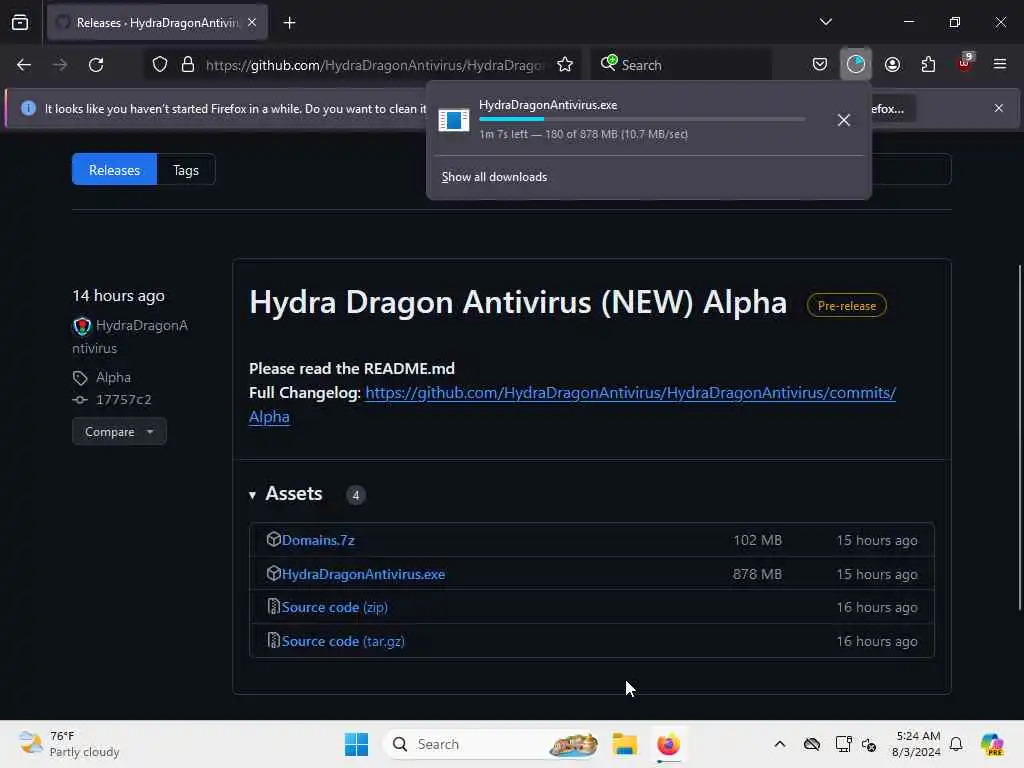Close the Releases HydraDragonAntivirus tab
The width and height of the screenshot is (1024, 768).
[252, 22]
